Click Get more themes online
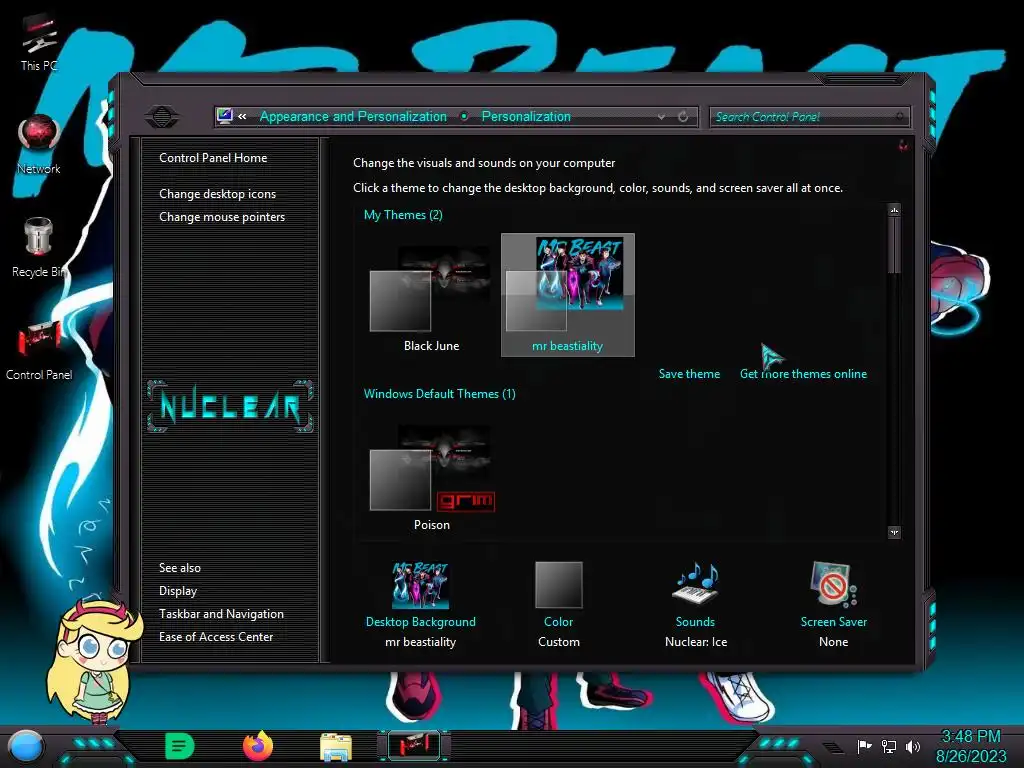This screenshot has width=1024, height=768. click(x=803, y=374)
